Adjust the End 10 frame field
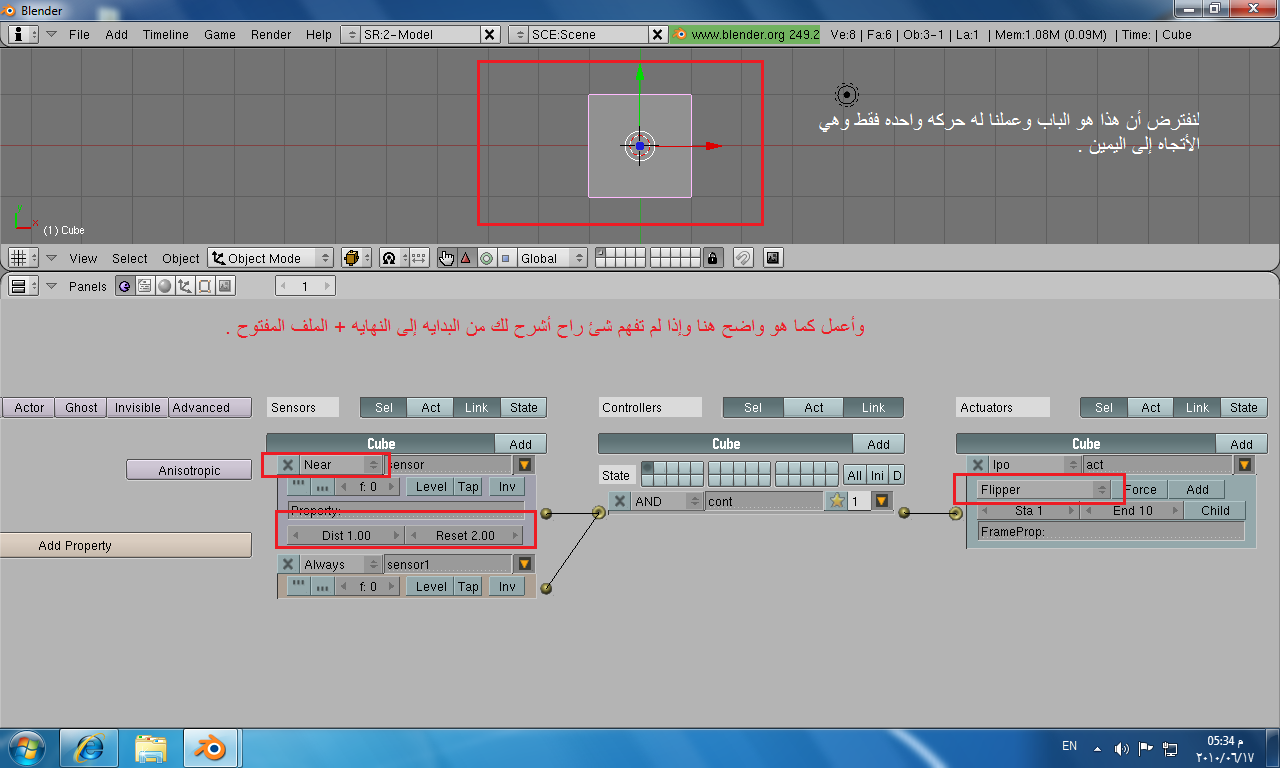Screen dimensions: 1280x768 click(1132, 510)
